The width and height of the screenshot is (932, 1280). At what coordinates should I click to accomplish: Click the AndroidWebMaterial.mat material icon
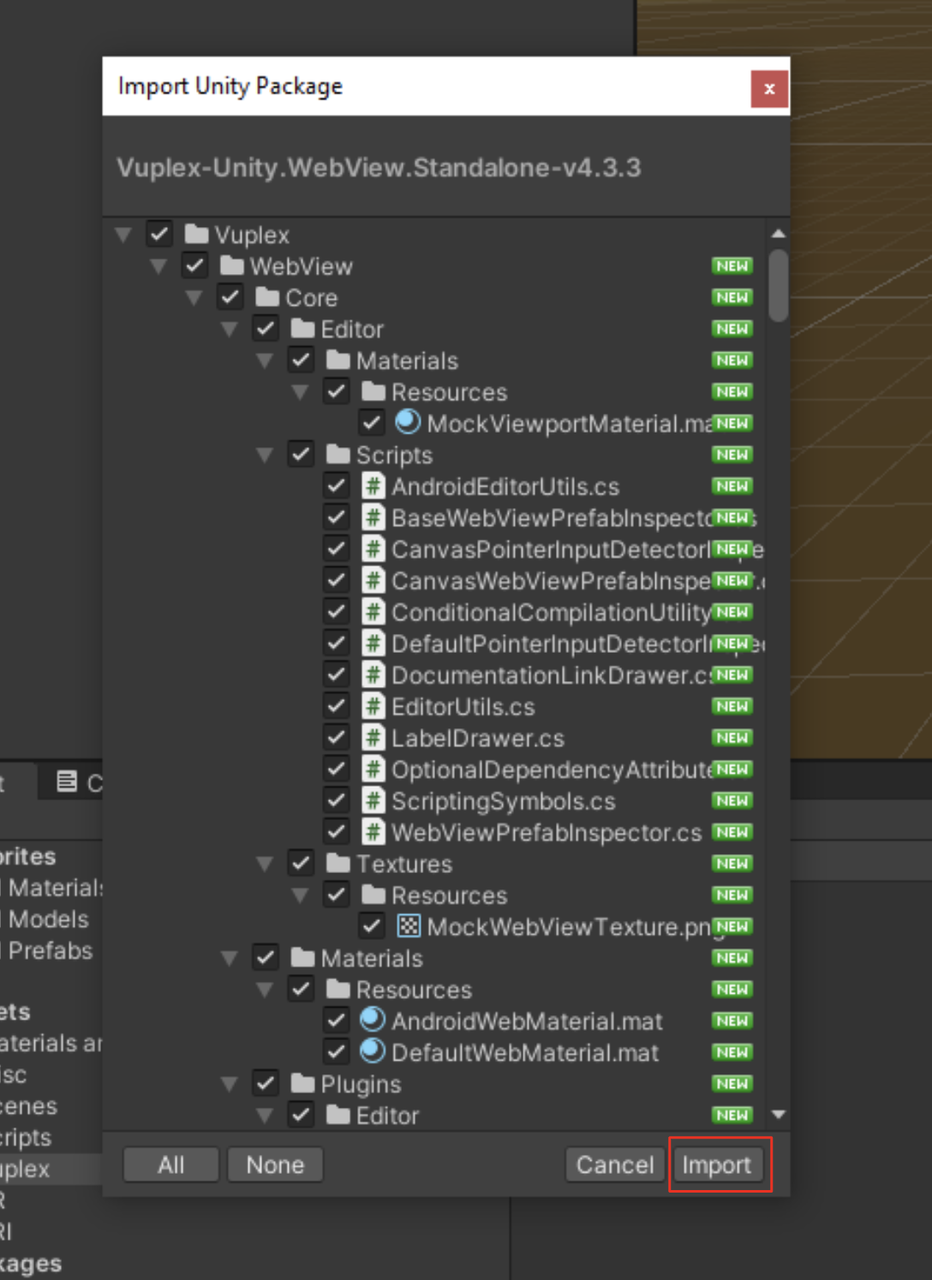pyautogui.click(x=373, y=1021)
